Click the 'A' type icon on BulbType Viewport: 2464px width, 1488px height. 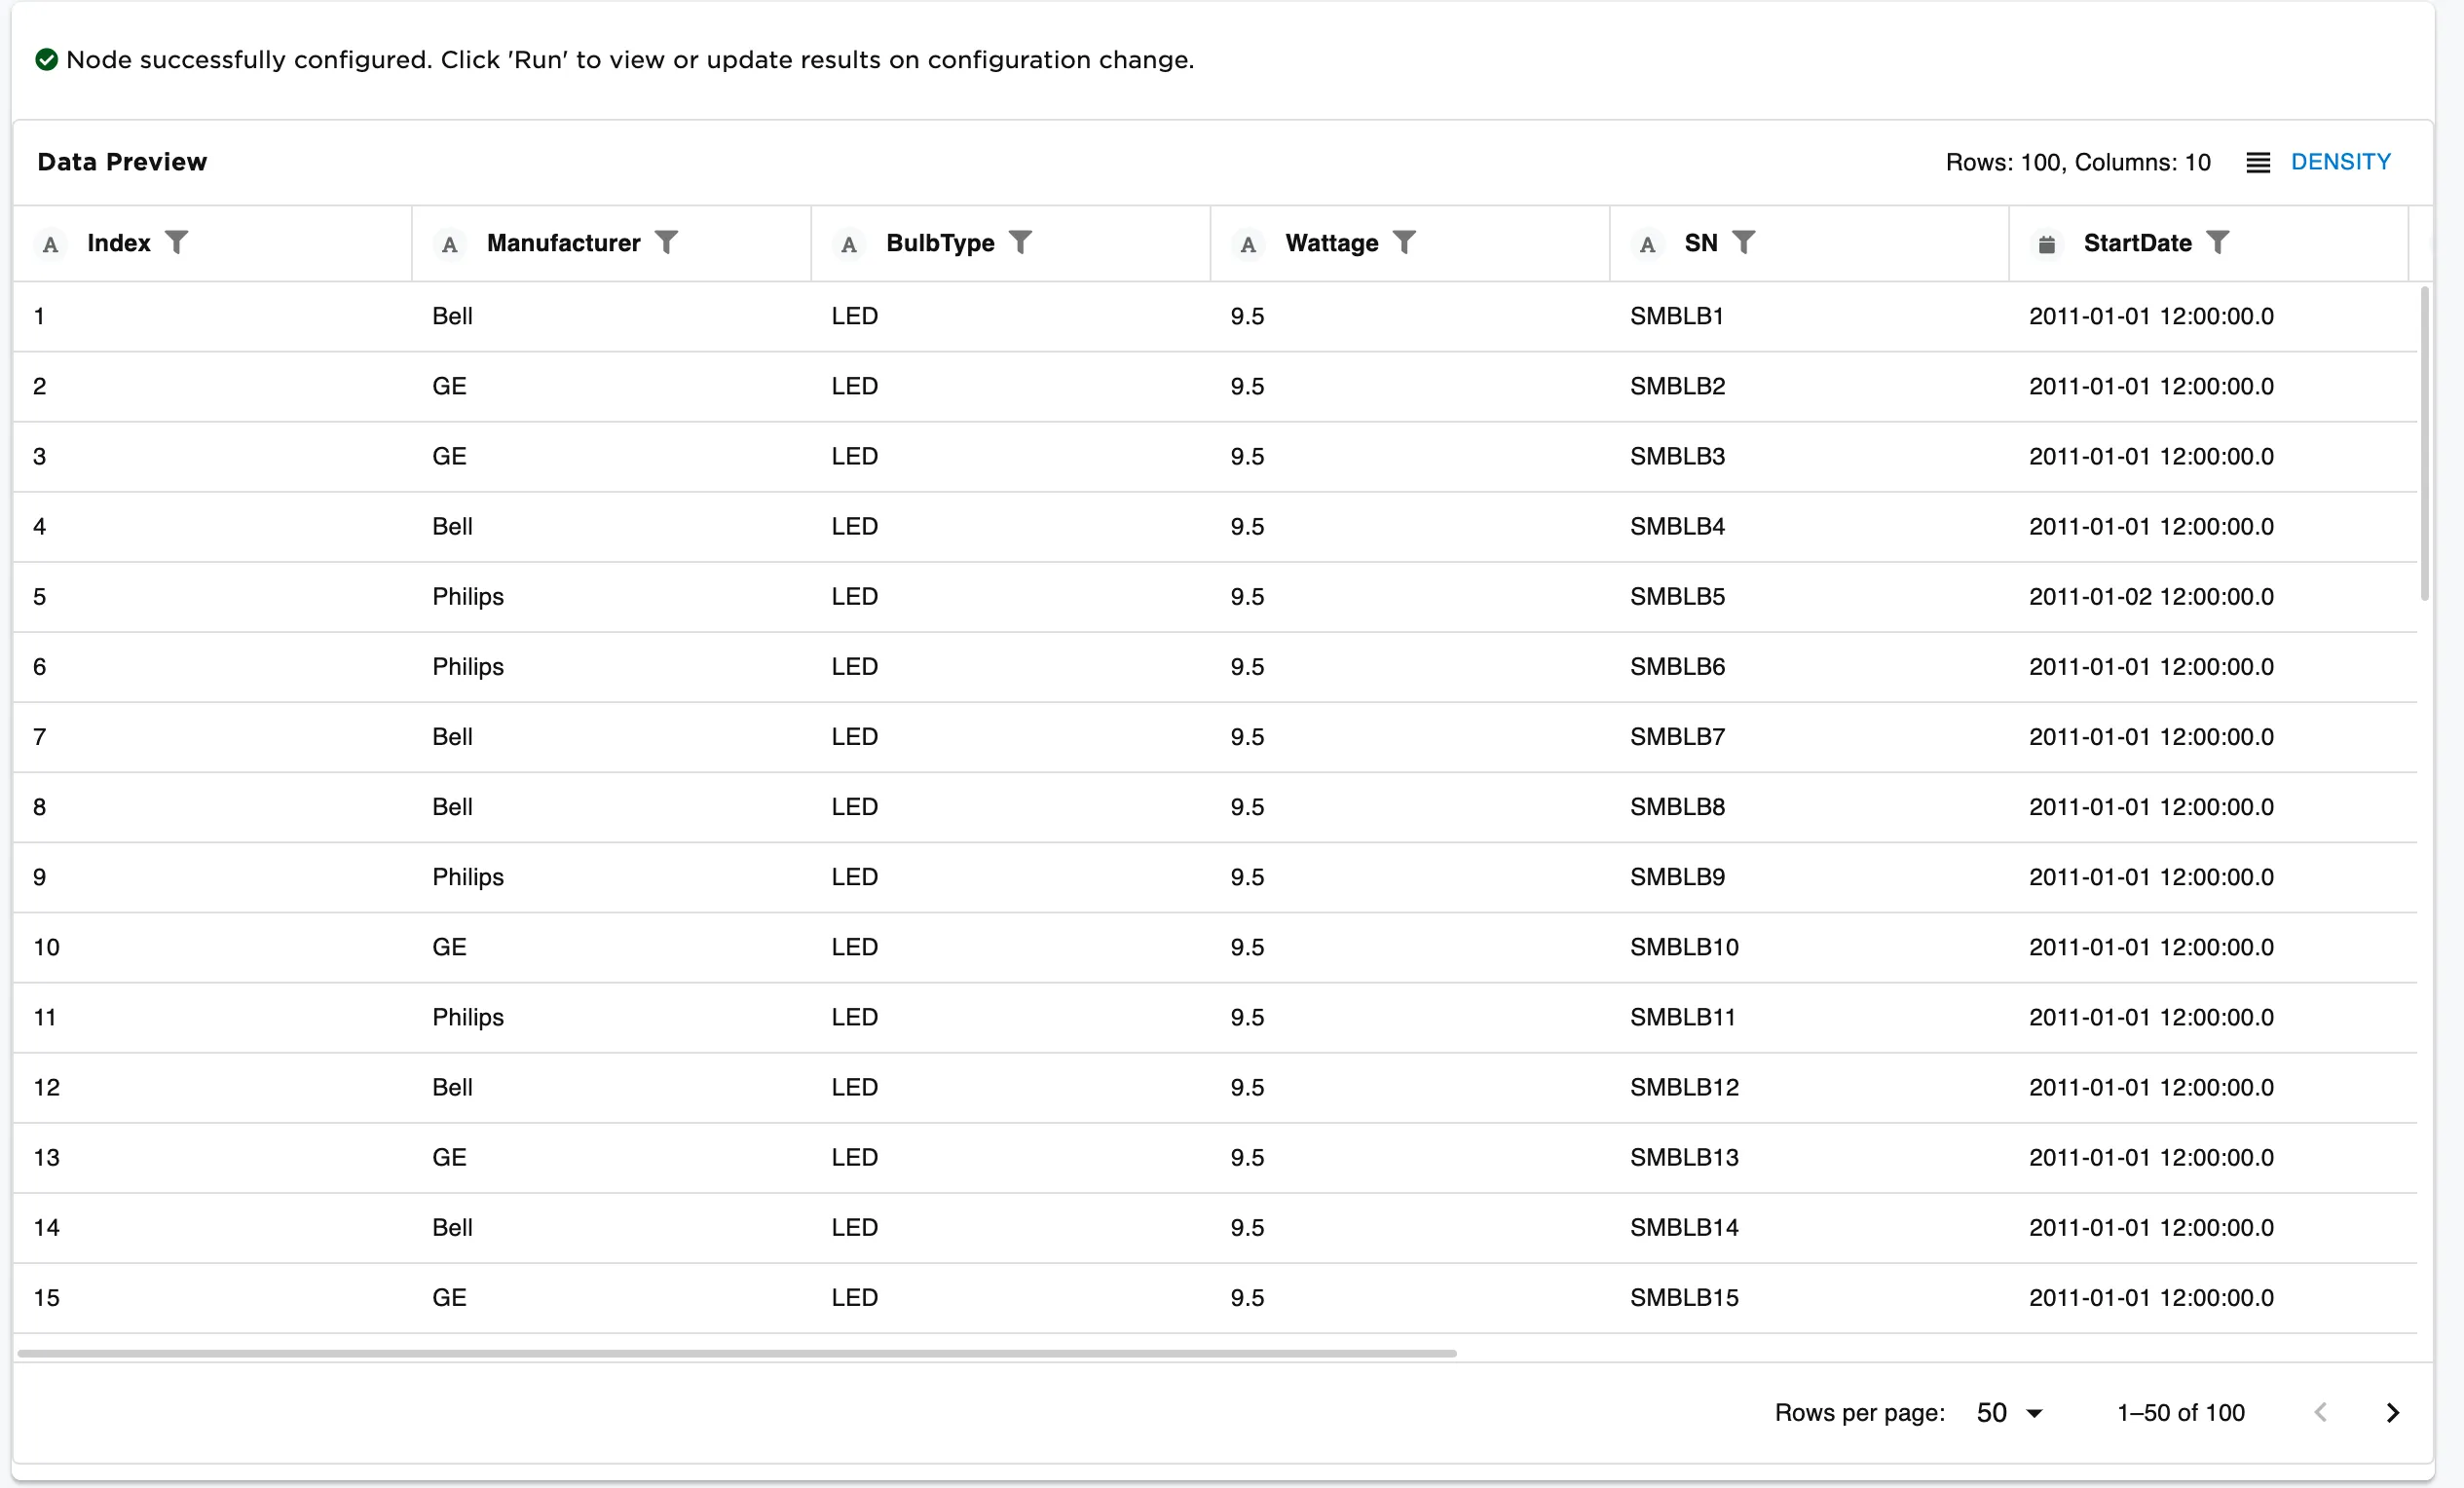849,244
